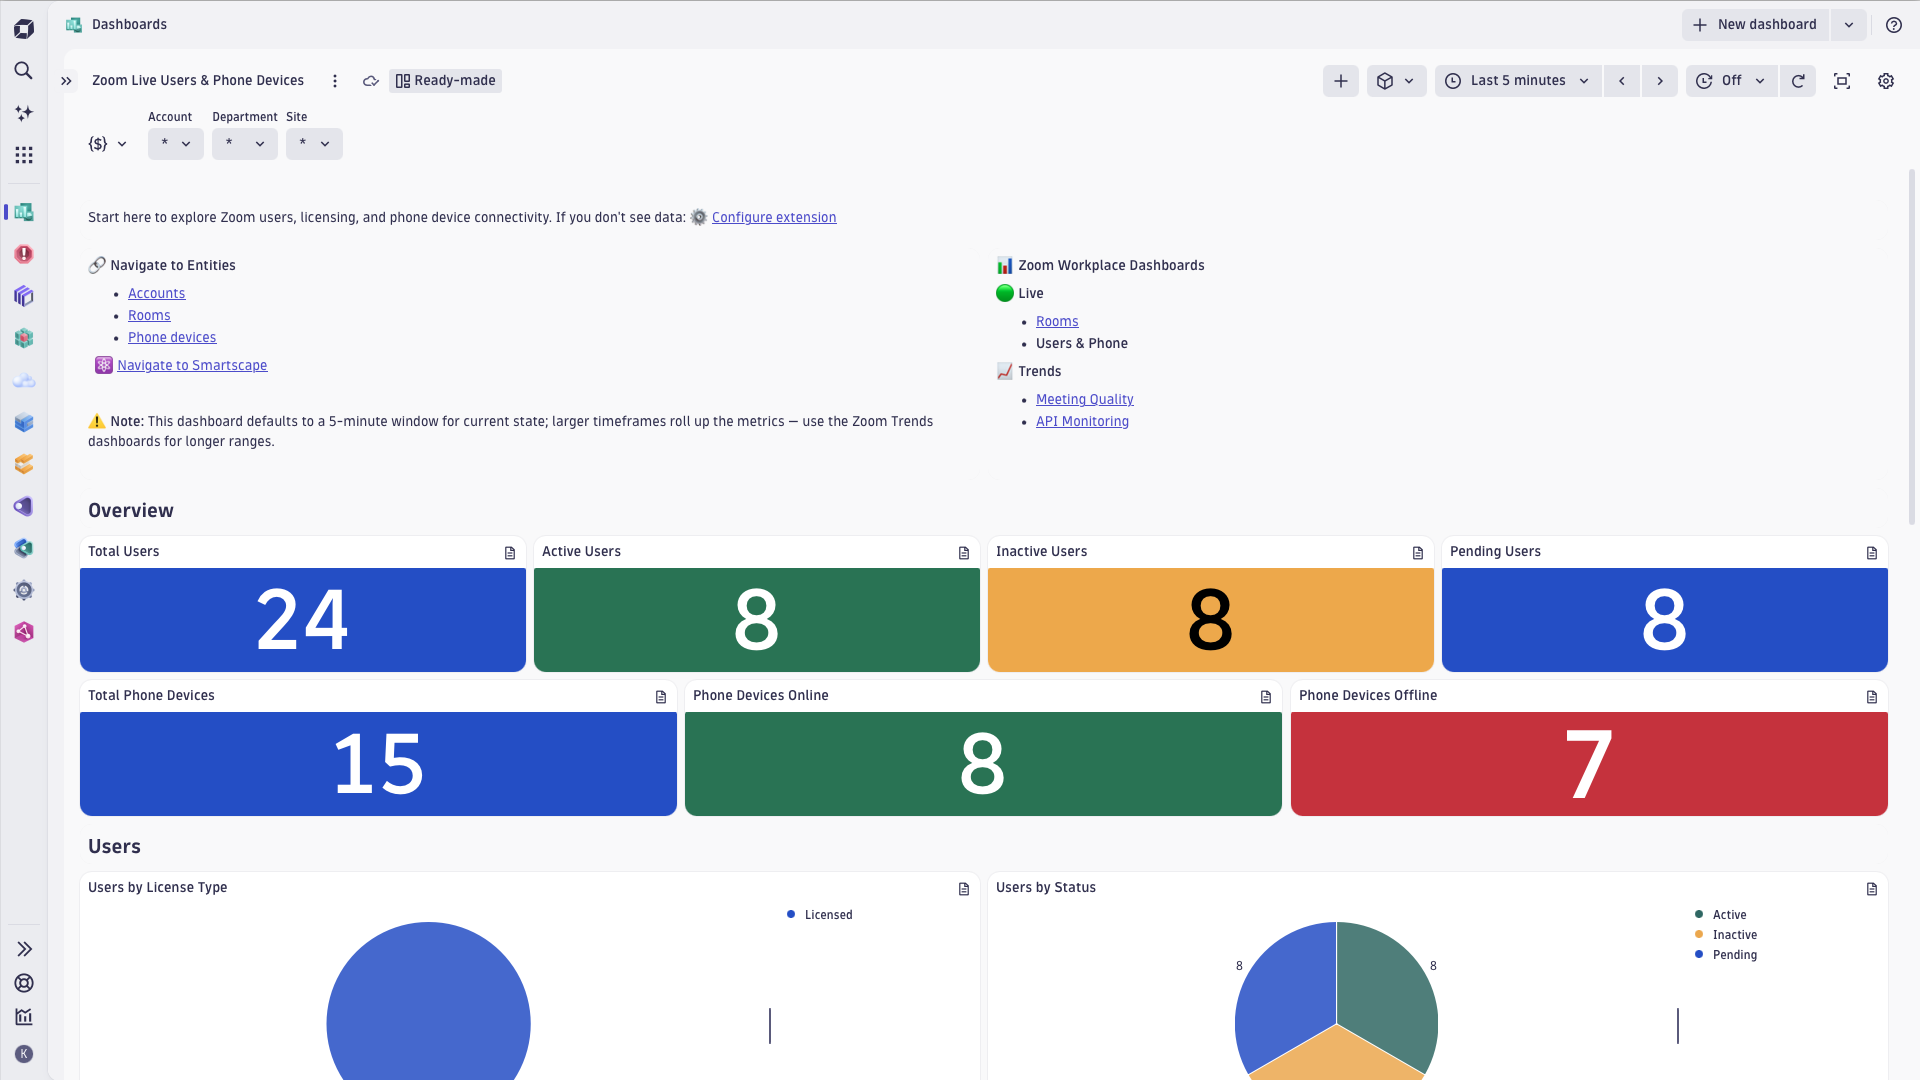1920x1080 pixels.
Task: Open the auto-refresh Off dropdown
Action: [1731, 81]
